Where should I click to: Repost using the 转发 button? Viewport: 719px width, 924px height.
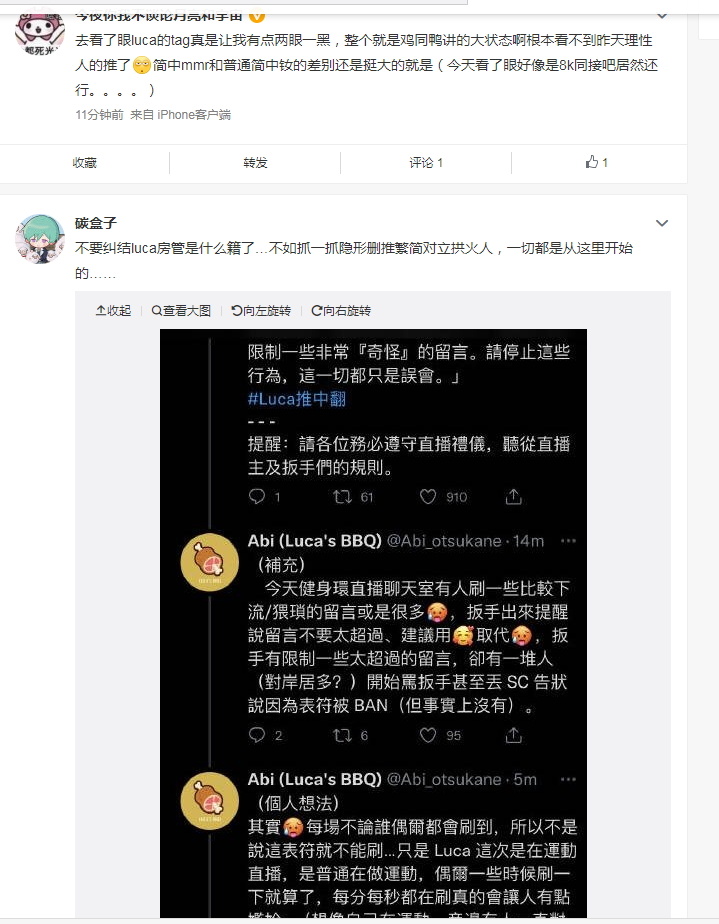click(255, 163)
